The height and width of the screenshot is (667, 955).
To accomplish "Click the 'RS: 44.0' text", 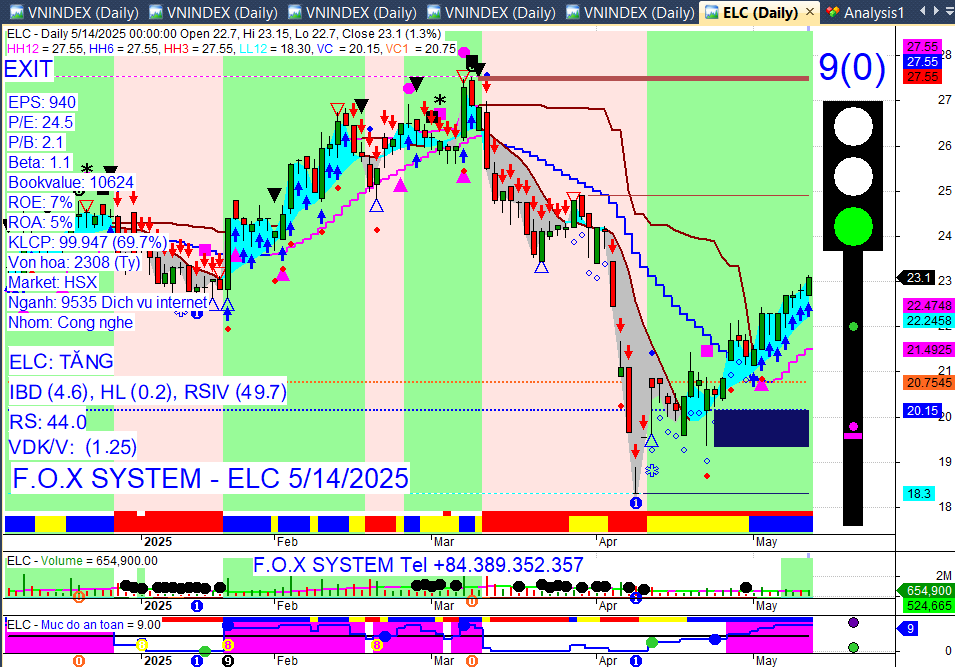I will (x=48, y=422).
